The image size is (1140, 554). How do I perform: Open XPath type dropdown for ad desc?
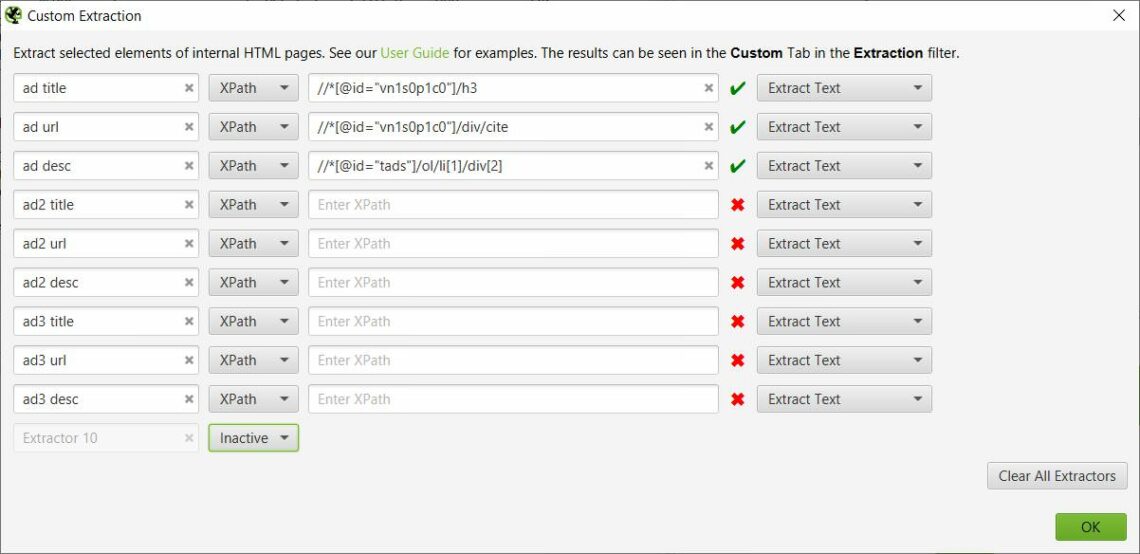point(253,166)
